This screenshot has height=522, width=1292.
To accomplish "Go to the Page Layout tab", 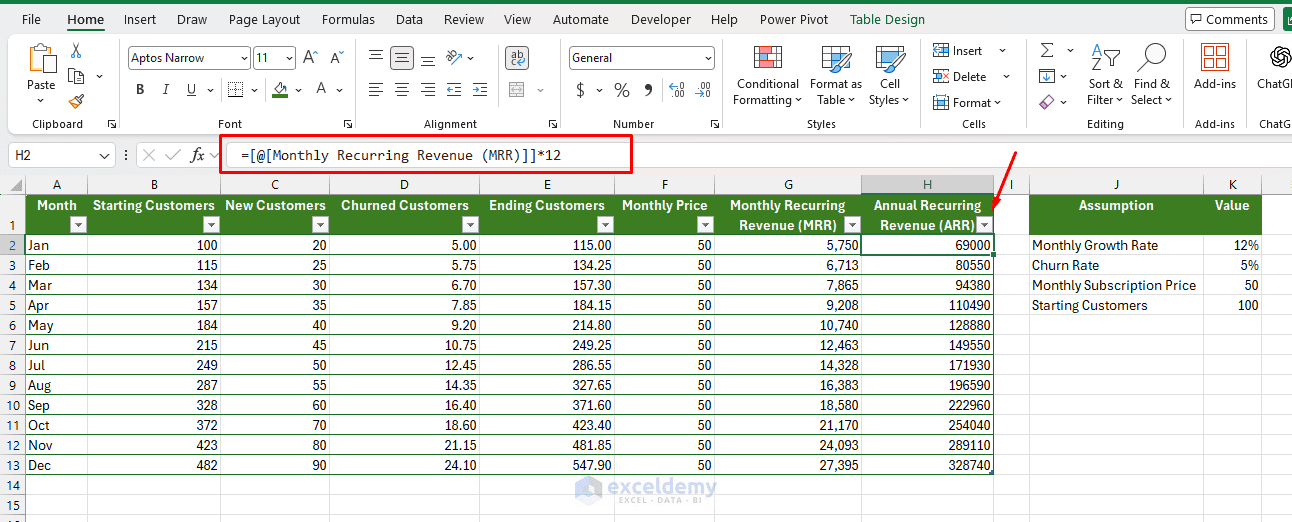I will coord(264,19).
